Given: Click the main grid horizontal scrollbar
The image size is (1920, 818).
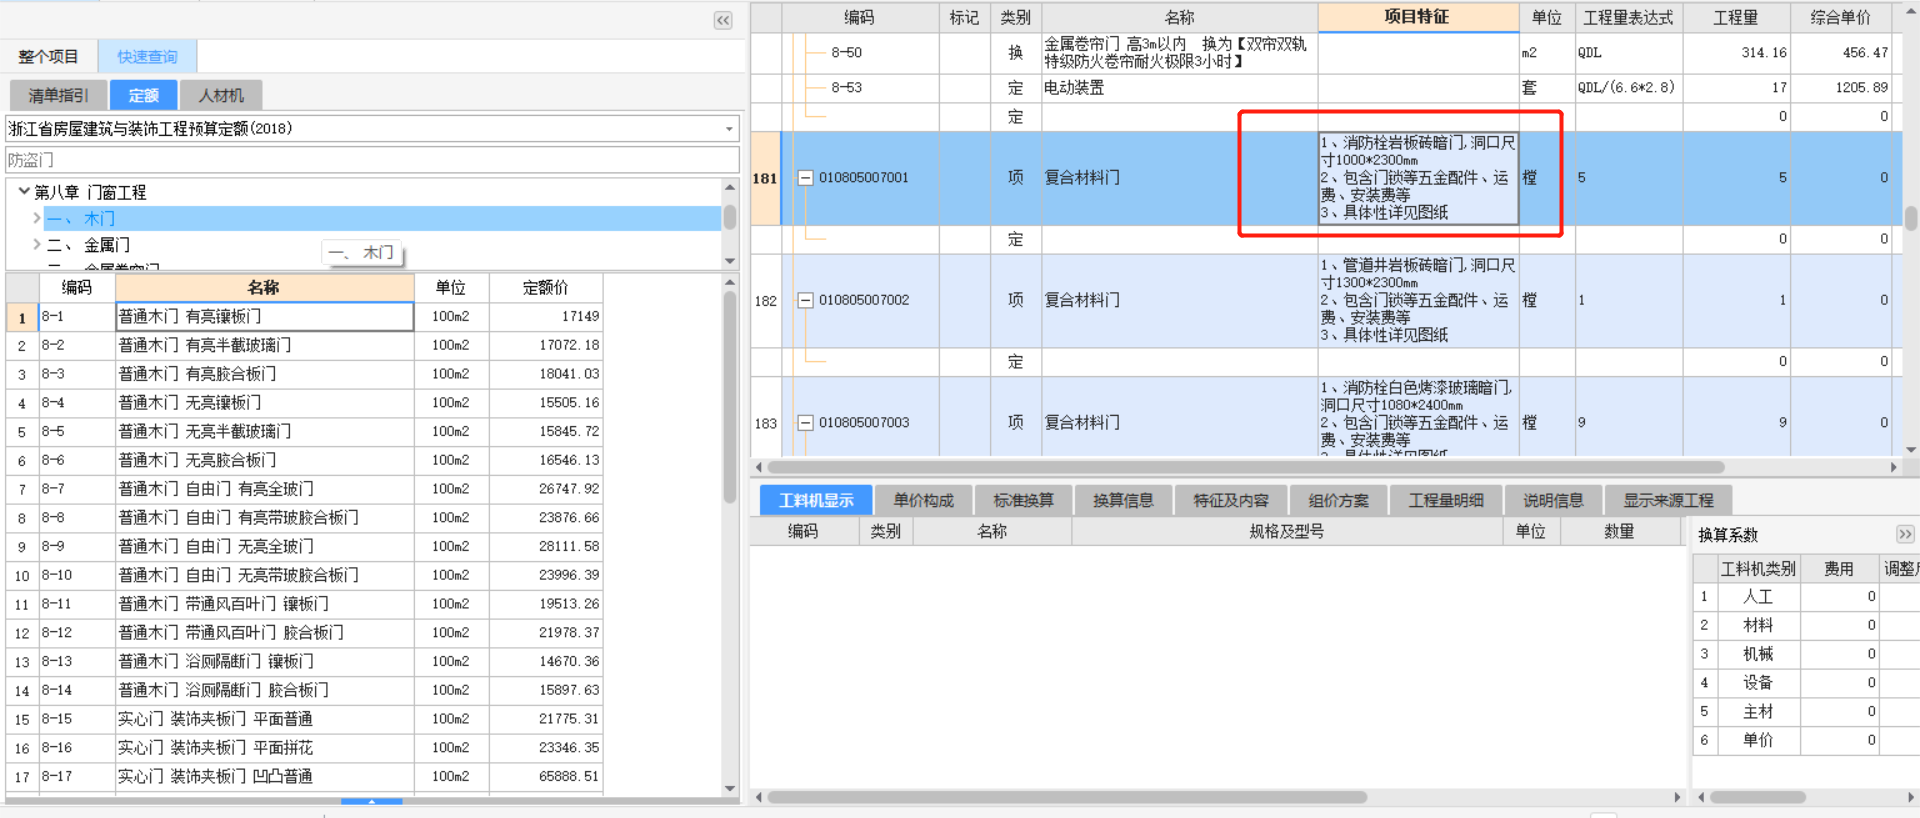Looking at the screenshot, I should [x=1245, y=467].
